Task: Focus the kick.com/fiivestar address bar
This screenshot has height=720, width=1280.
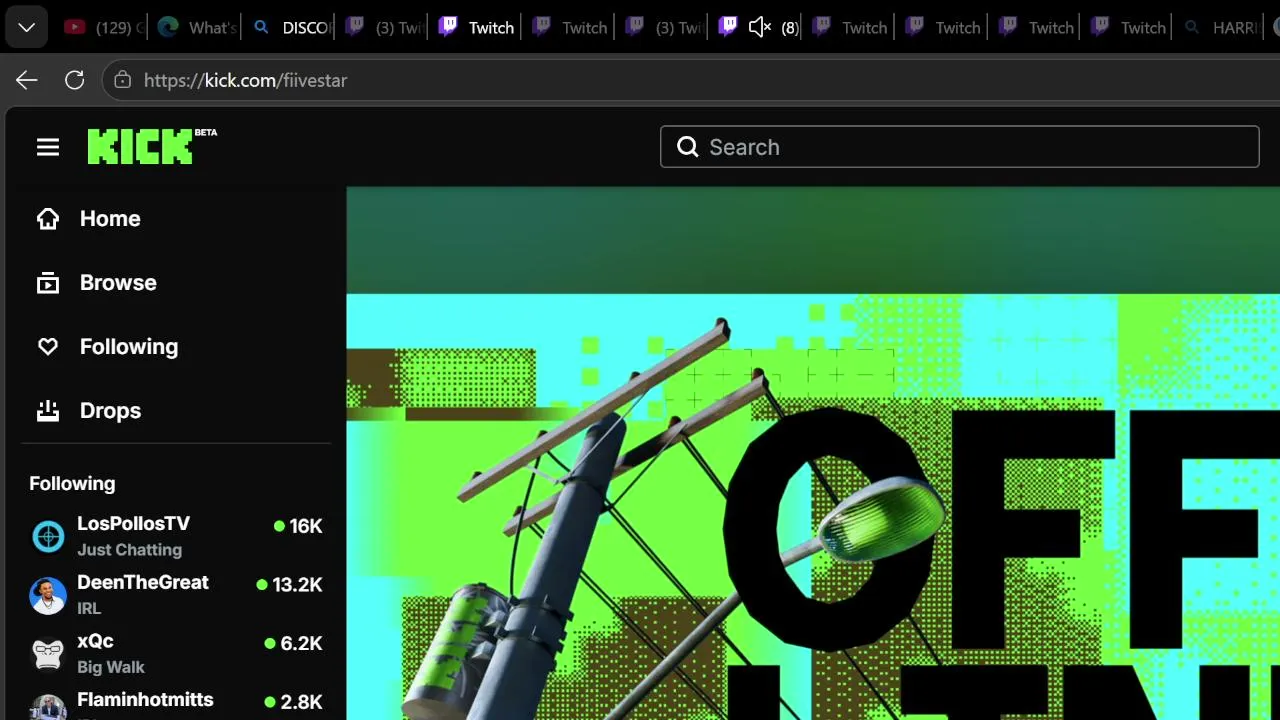Action: coord(690,80)
